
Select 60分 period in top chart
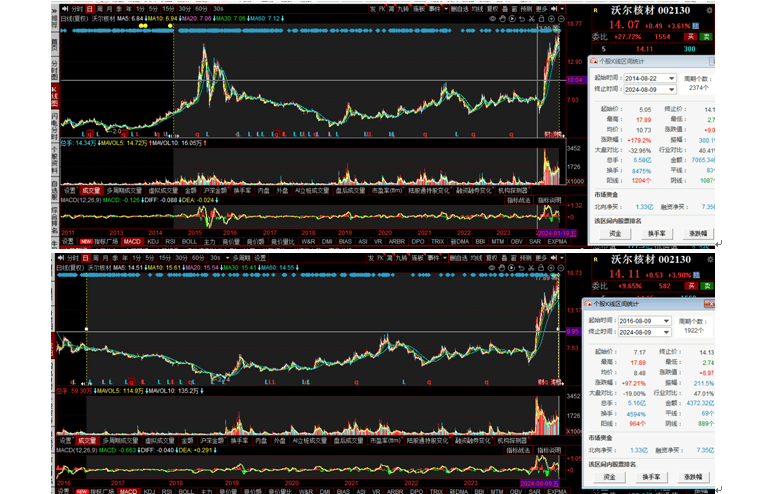(201, 9)
